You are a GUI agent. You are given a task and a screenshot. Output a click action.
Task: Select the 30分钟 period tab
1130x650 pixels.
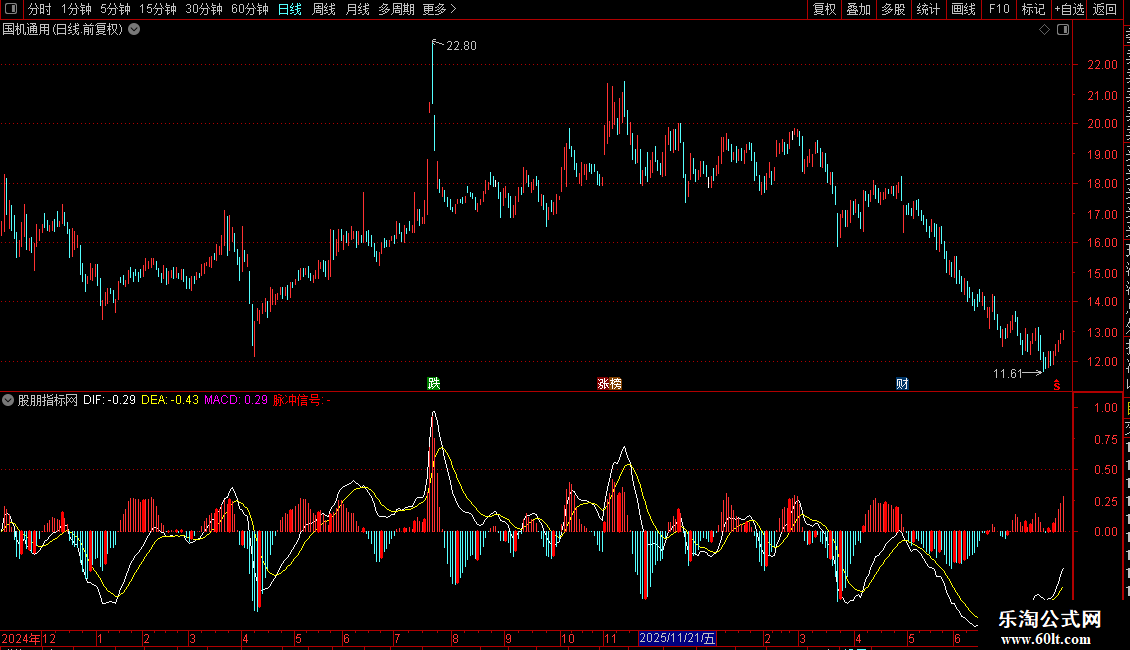203,9
